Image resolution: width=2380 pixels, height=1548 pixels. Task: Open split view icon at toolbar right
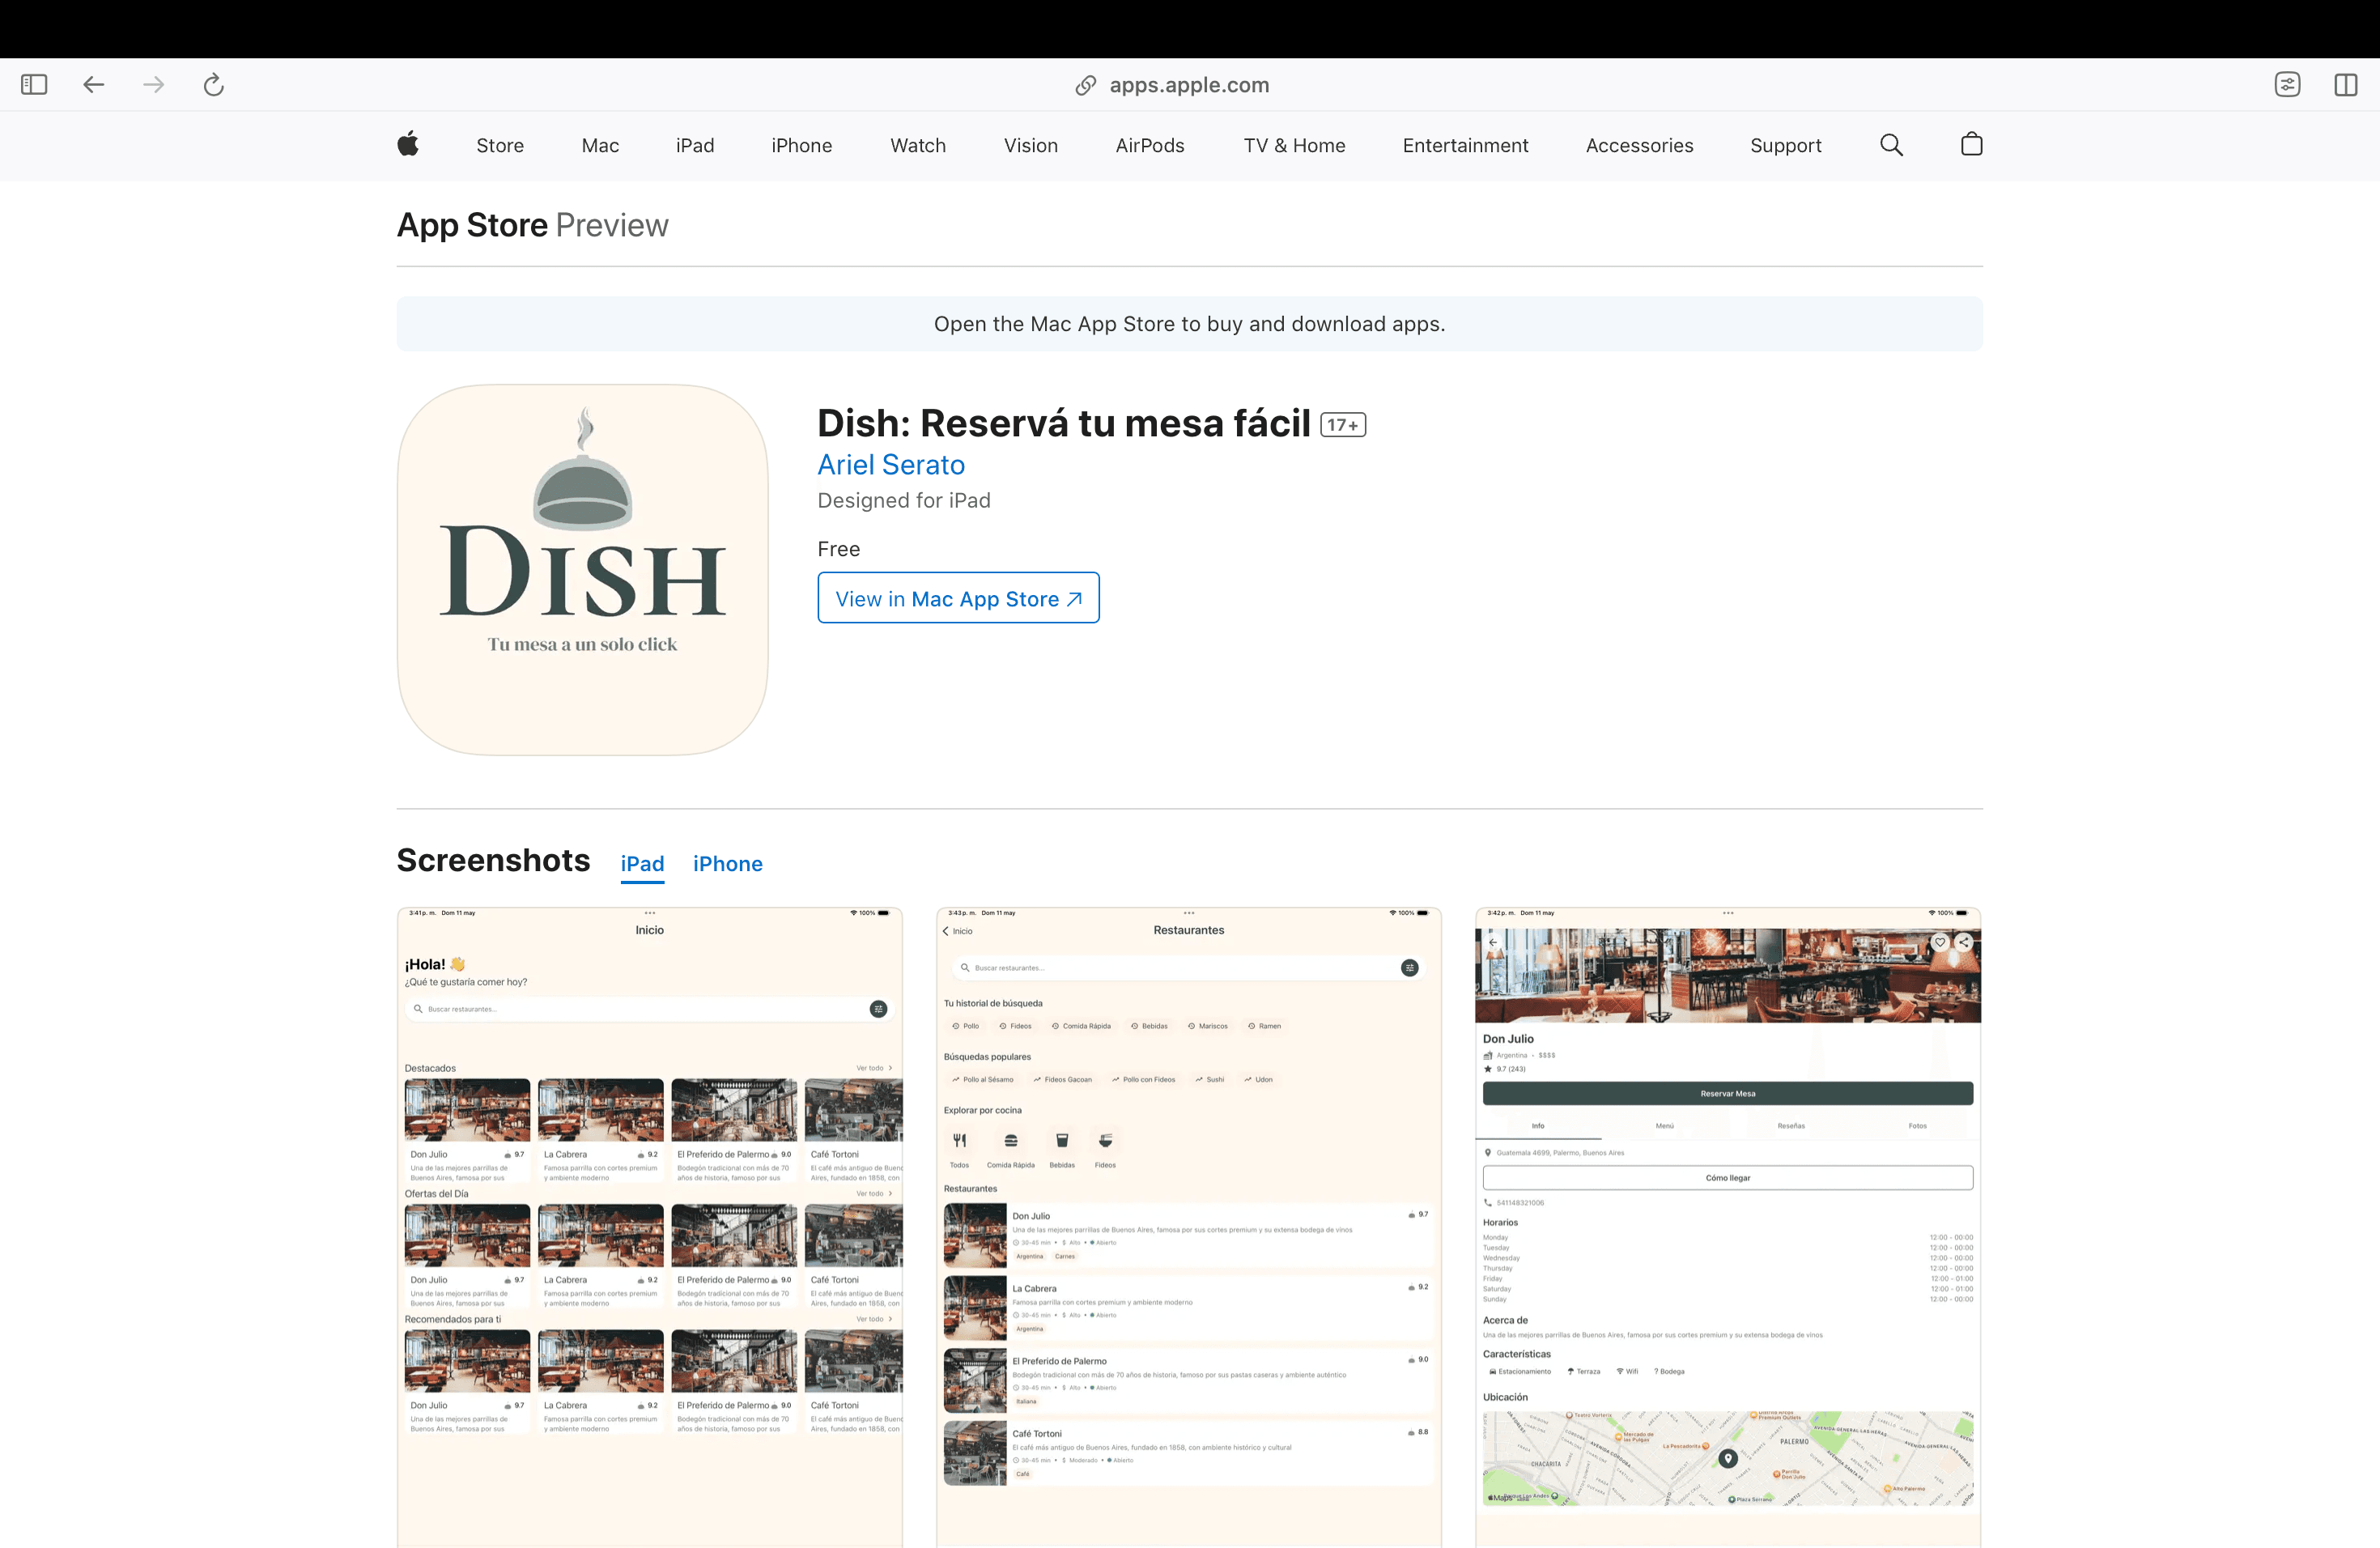(2346, 85)
